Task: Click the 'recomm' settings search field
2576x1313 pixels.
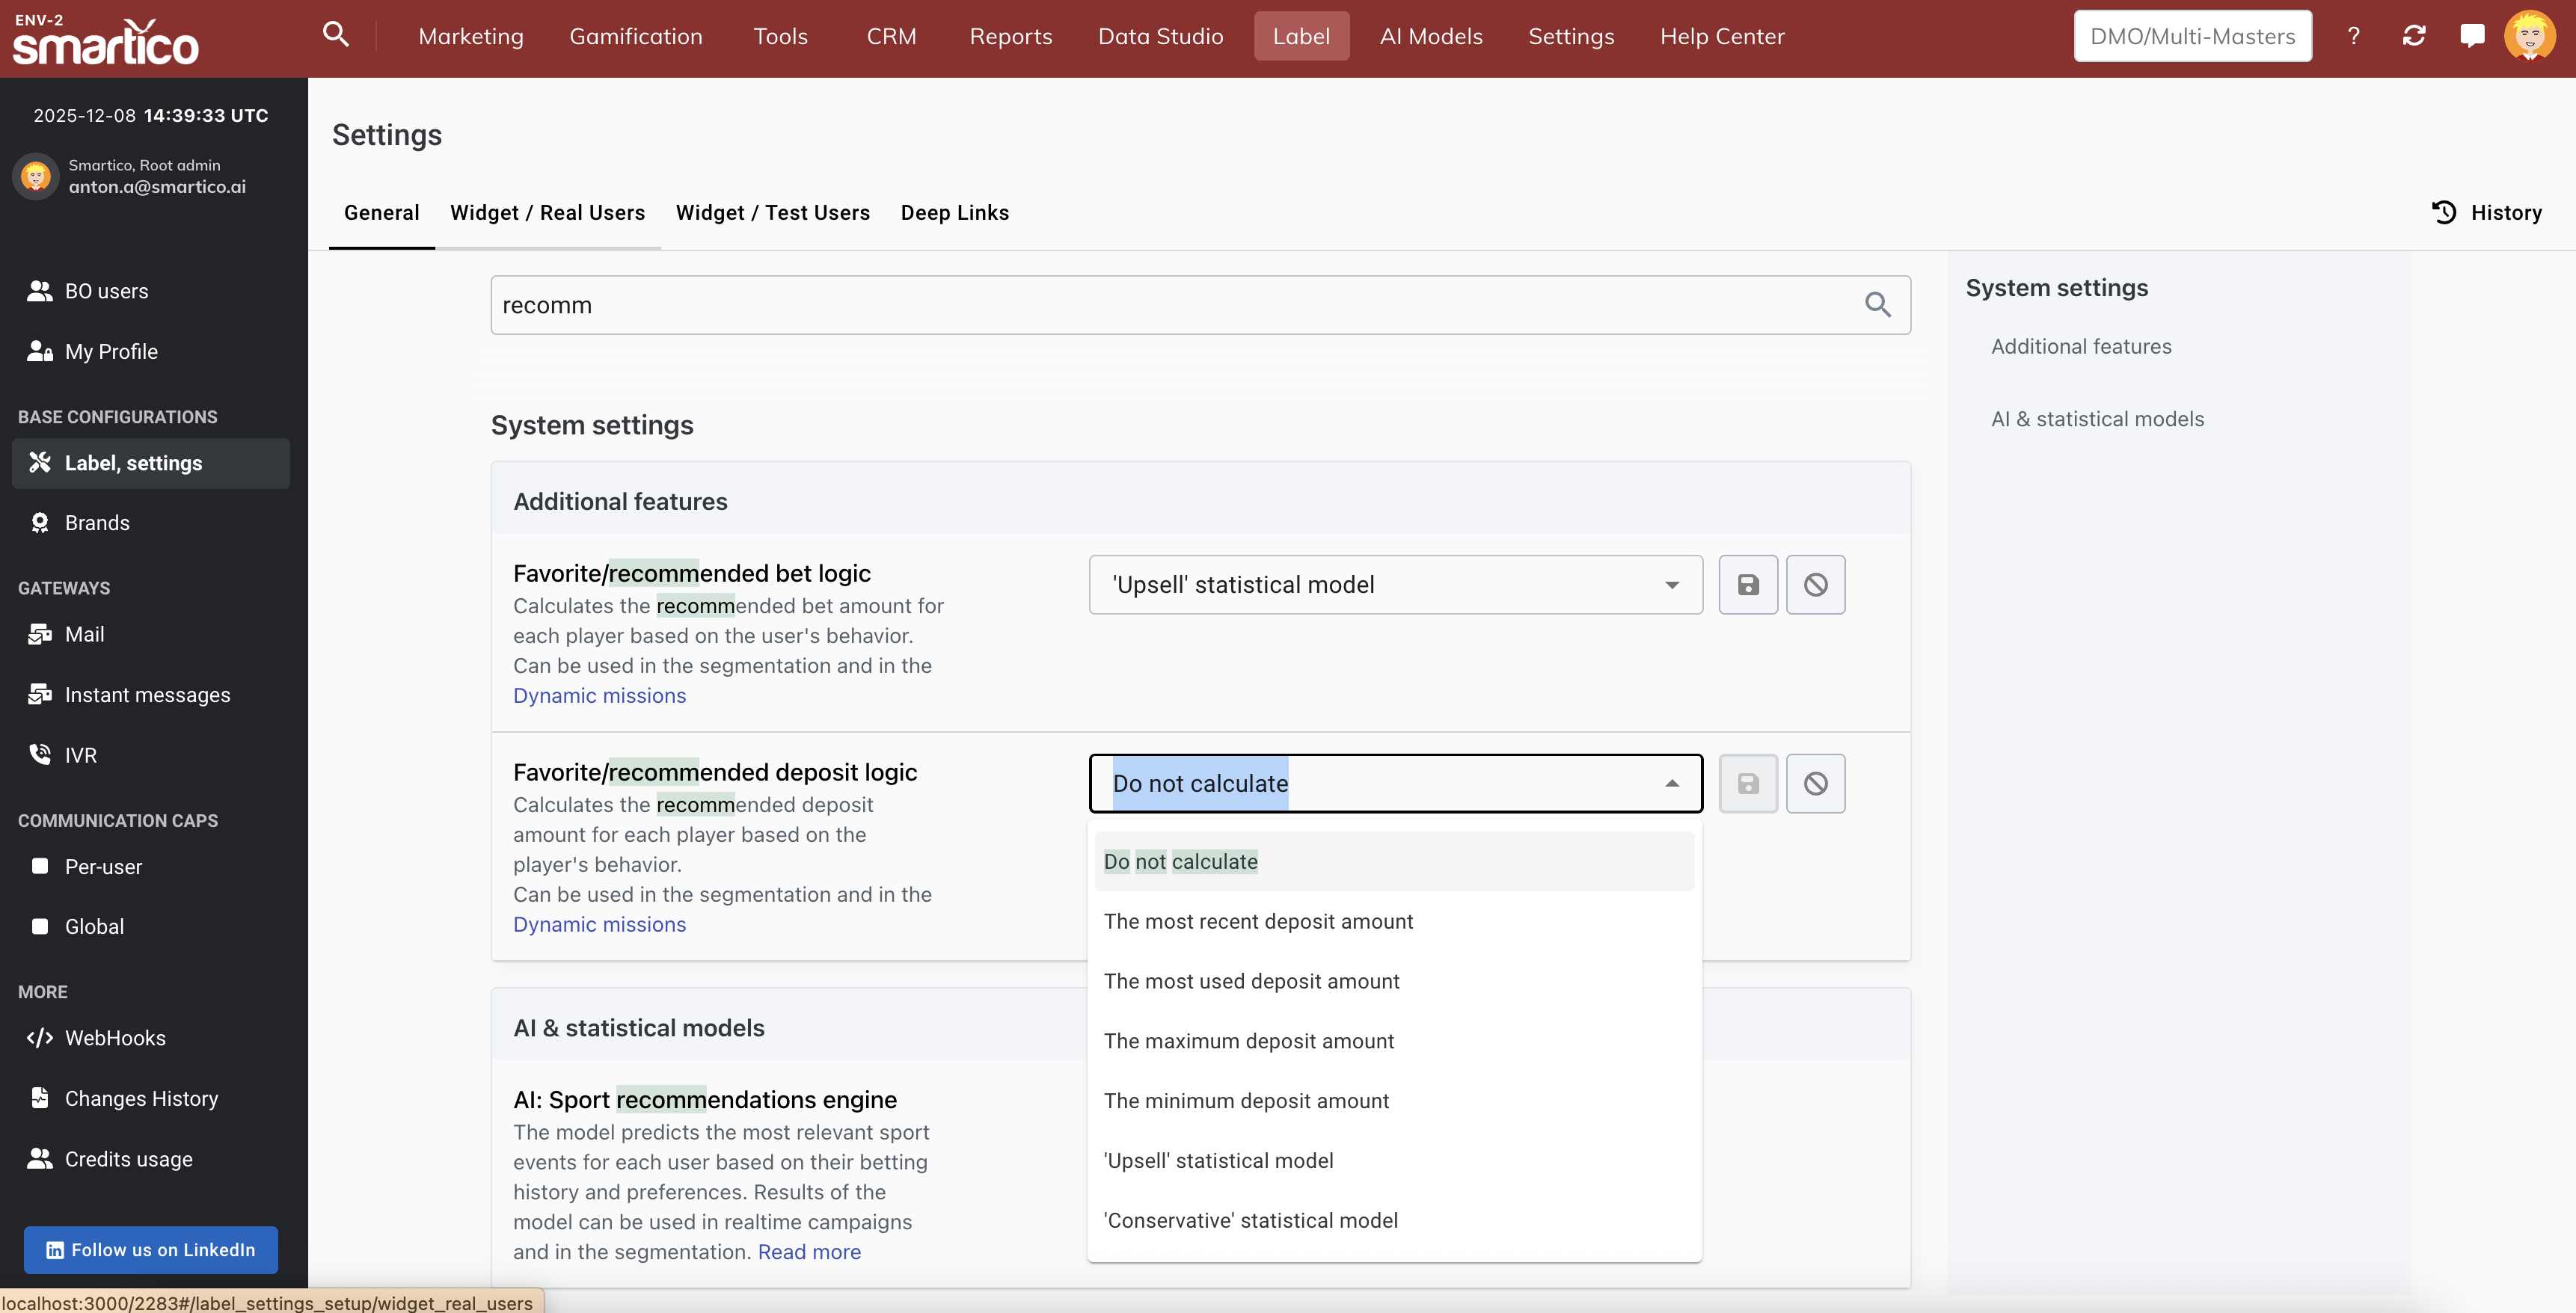Action: 1170,305
